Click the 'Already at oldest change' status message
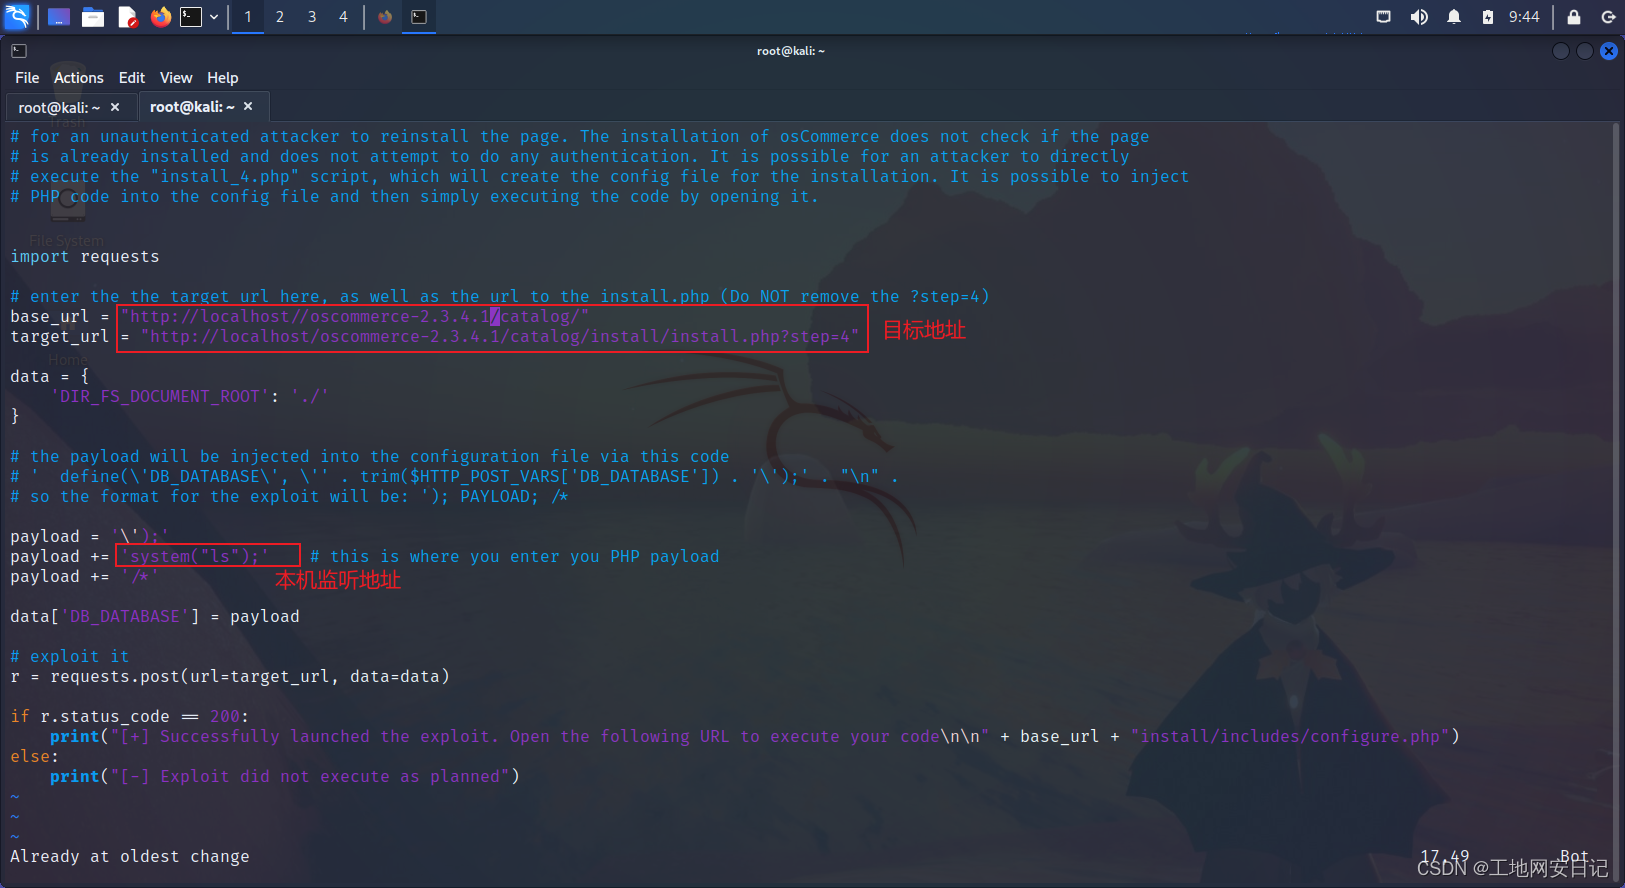This screenshot has height=888, width=1625. pos(130,857)
